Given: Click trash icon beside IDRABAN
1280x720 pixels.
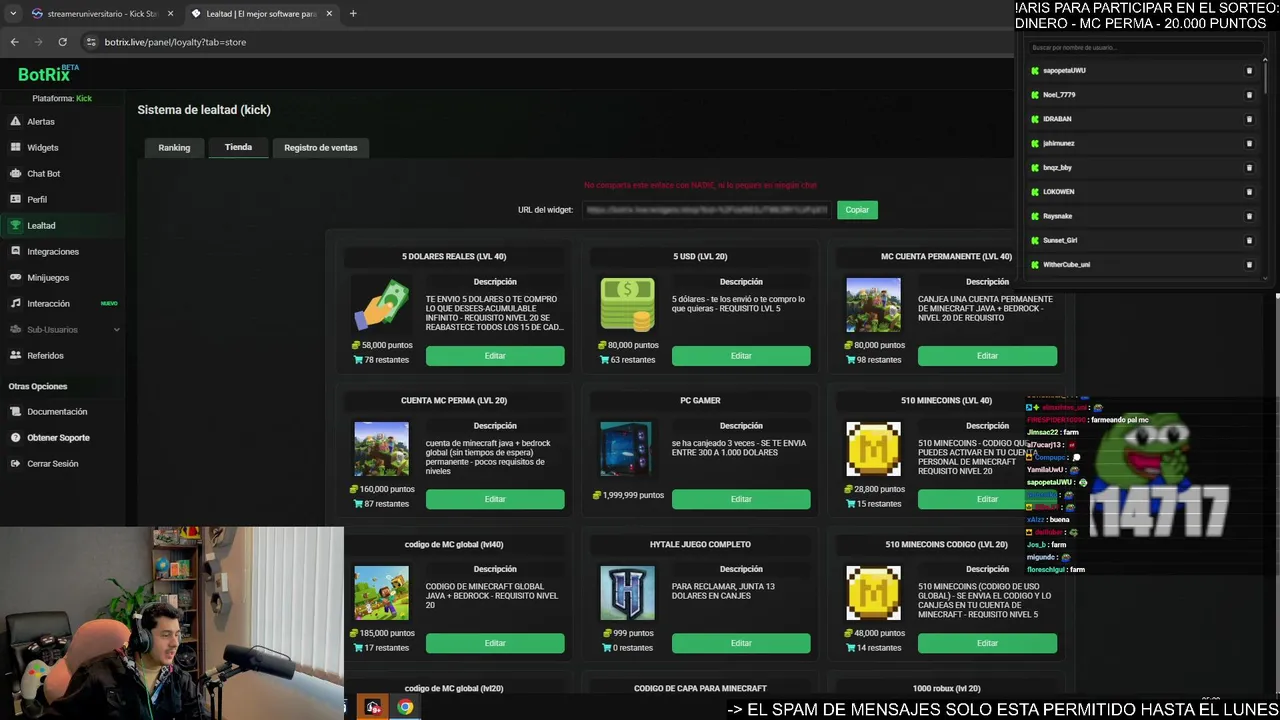Looking at the screenshot, I should point(1249,119).
